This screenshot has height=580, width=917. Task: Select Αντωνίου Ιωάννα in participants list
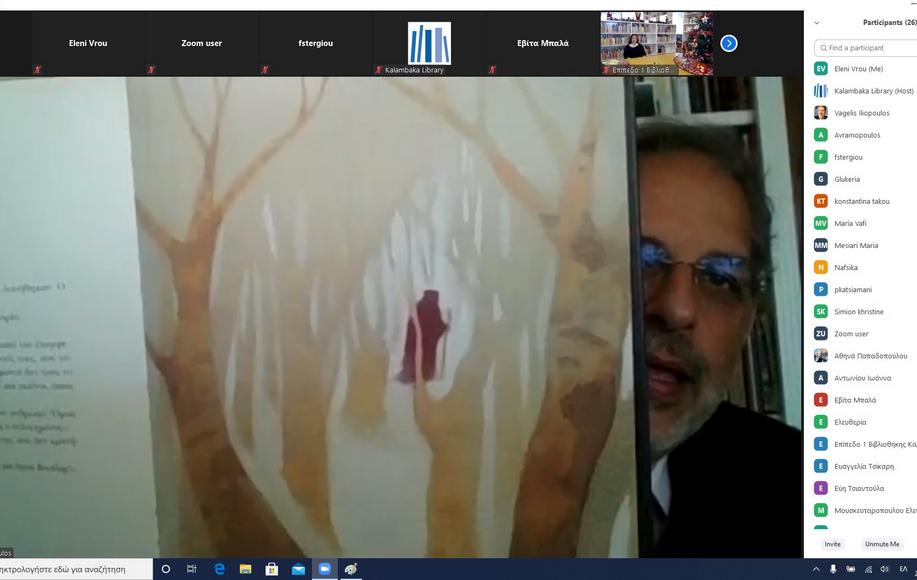[x=865, y=378]
